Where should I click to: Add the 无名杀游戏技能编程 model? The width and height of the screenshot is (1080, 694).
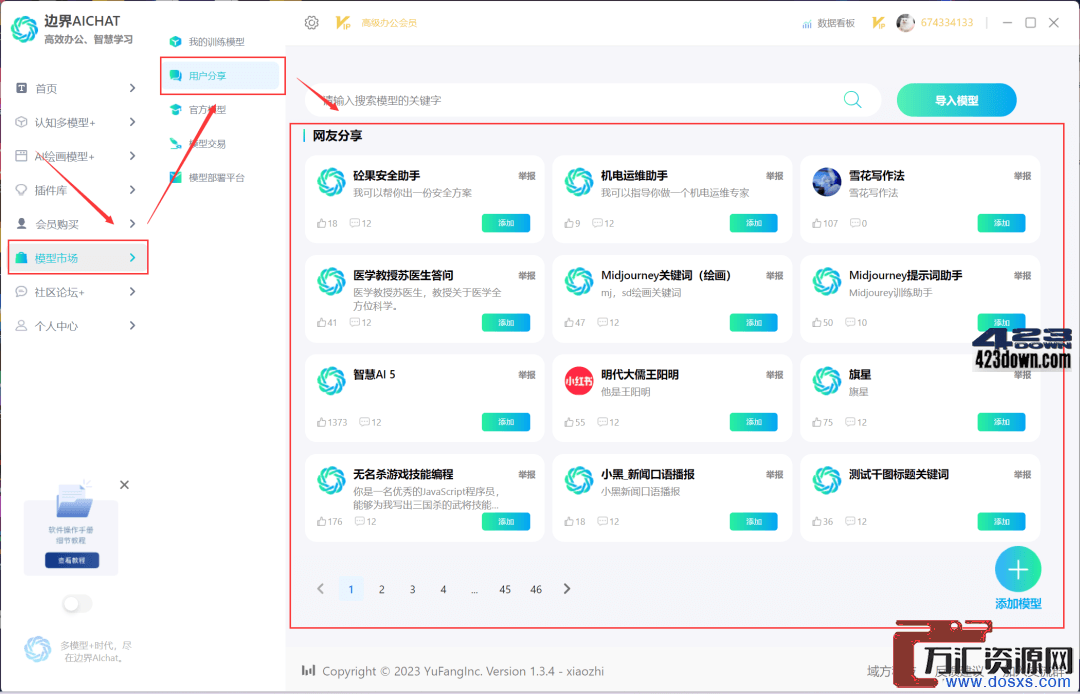506,521
